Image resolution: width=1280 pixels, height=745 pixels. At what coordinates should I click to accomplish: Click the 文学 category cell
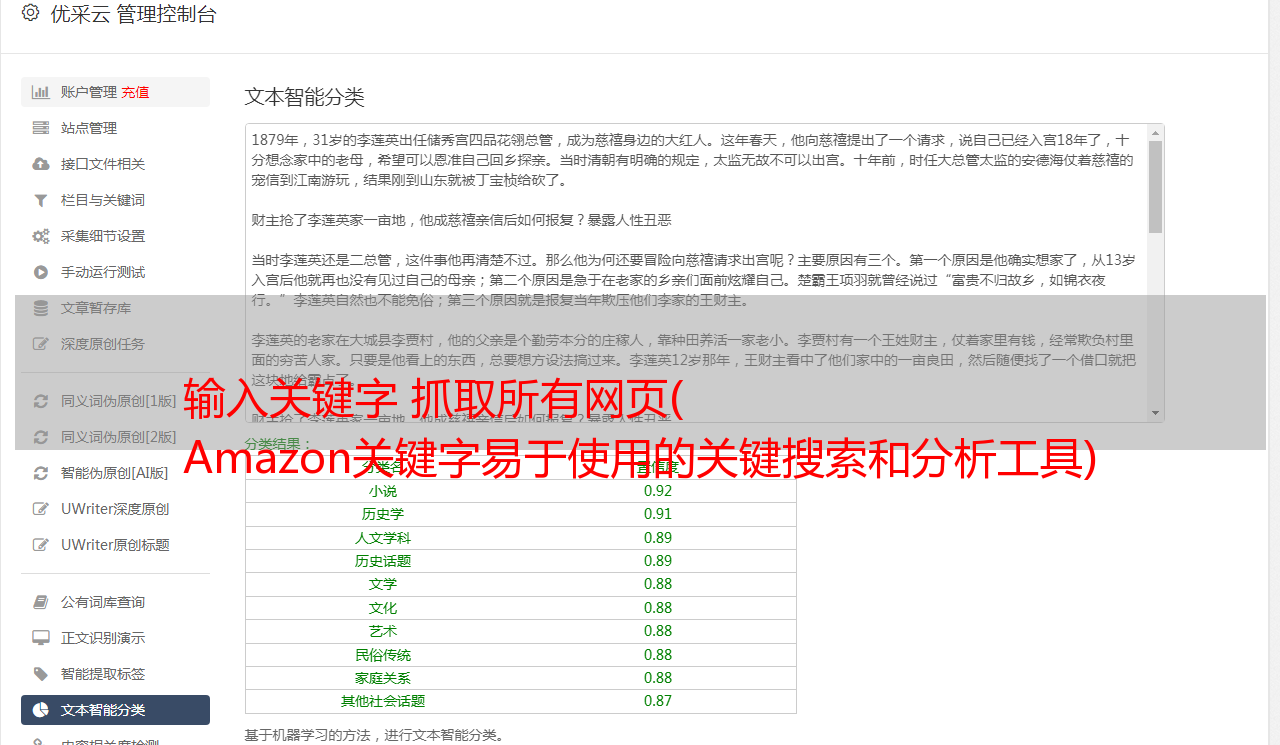click(383, 584)
